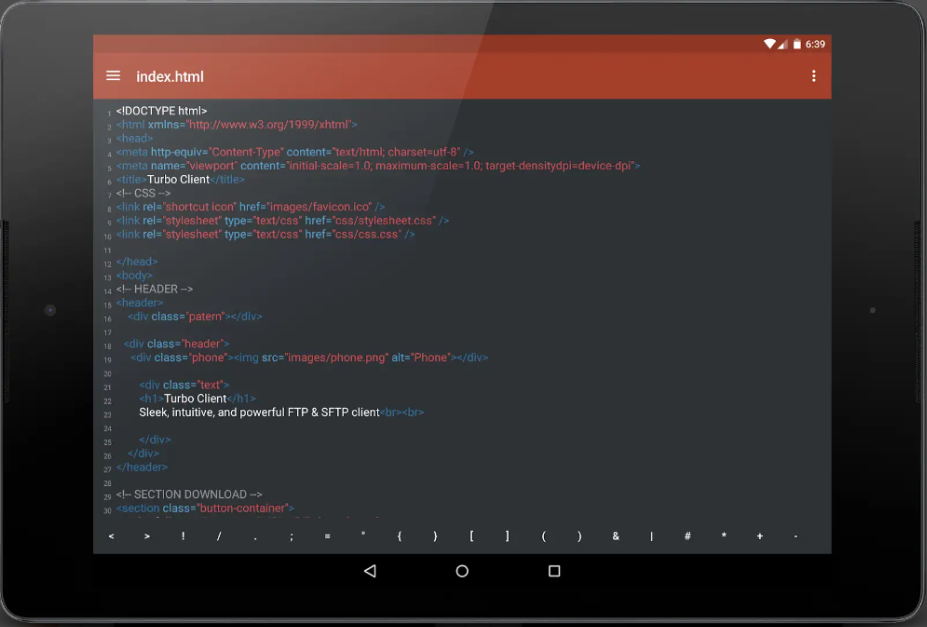Image resolution: width=927 pixels, height=627 pixels.
Task: Click the css/stylesheet.css link line
Action: (283, 220)
